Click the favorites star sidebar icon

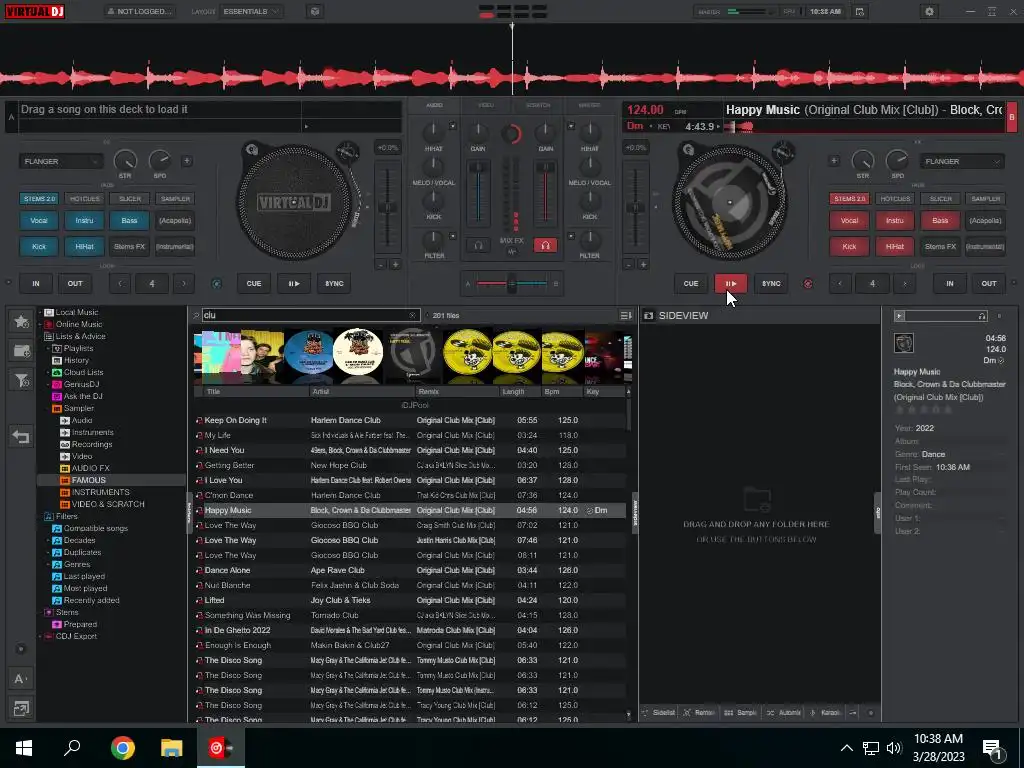pos(22,321)
